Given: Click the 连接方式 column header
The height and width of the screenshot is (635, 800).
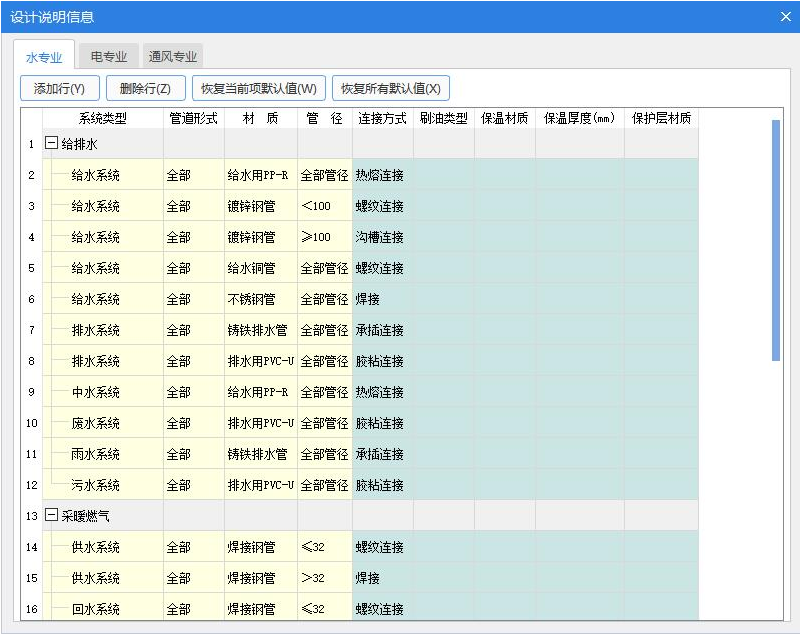Looking at the screenshot, I should [382, 118].
